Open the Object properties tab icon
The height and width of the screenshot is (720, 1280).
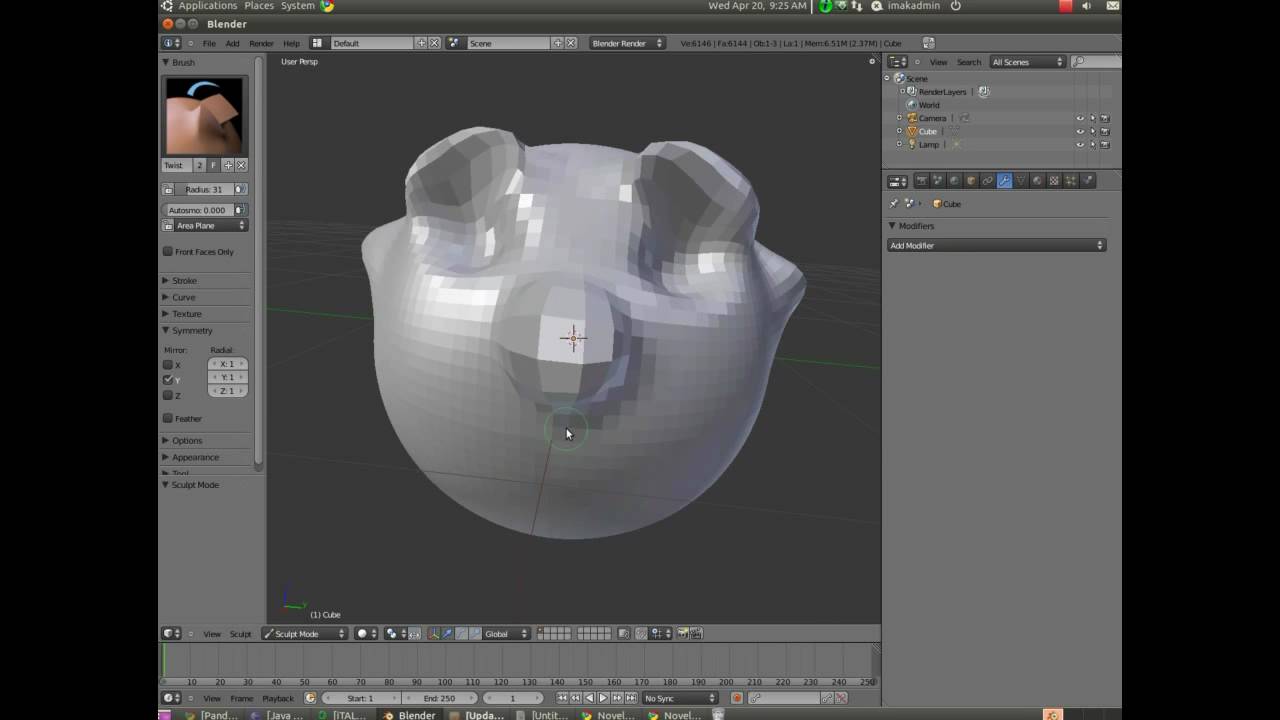click(971, 181)
